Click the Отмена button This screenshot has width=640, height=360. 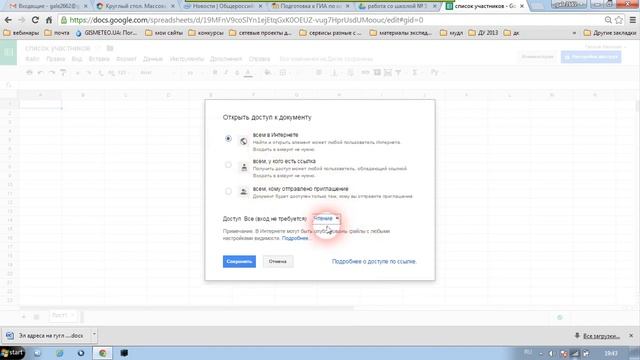click(x=278, y=261)
